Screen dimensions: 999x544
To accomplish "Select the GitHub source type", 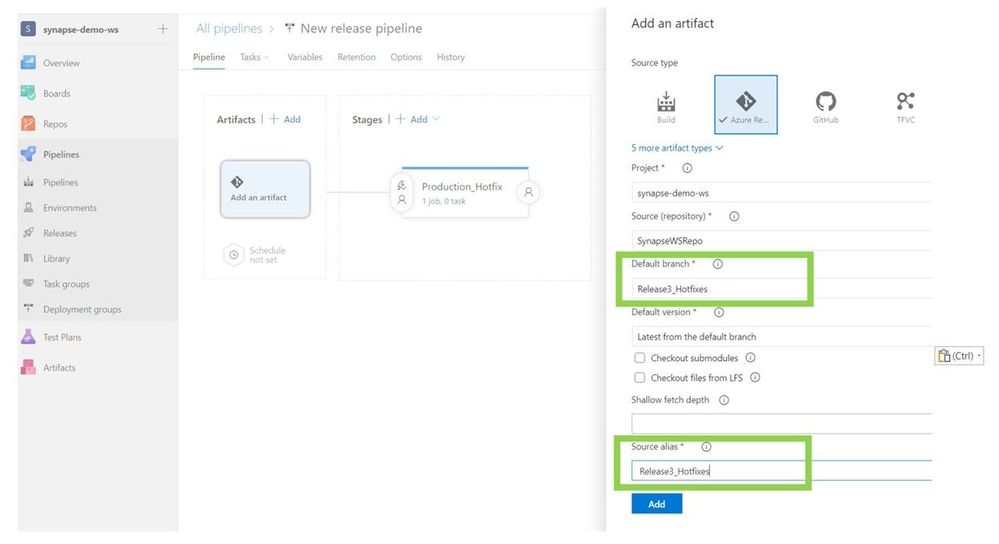I will click(826, 106).
